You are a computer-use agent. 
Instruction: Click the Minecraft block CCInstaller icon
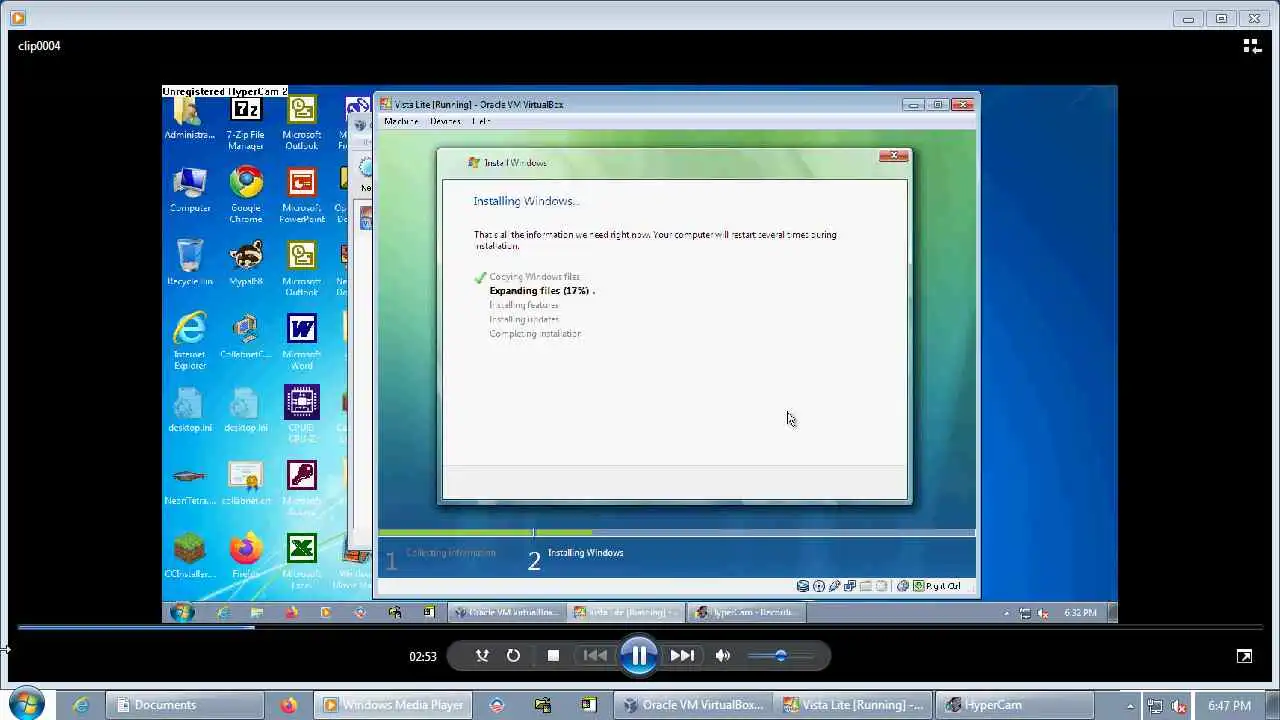189,556
